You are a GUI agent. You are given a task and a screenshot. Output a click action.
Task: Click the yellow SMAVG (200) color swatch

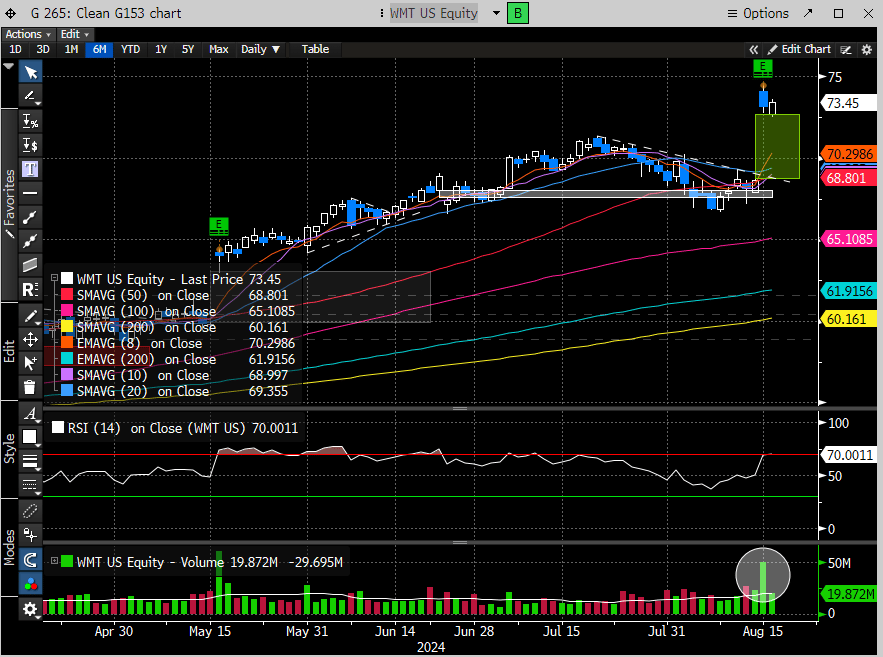(67, 327)
